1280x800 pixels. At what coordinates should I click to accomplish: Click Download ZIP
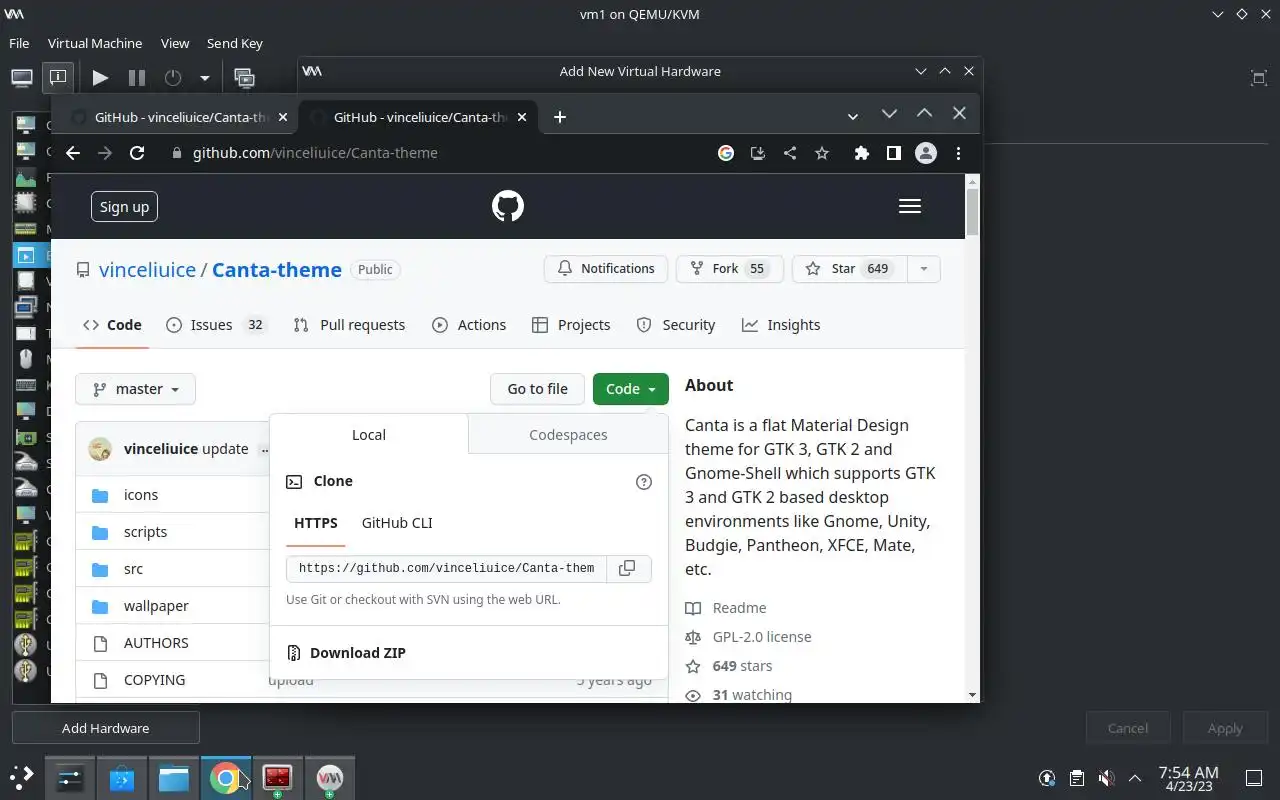pyautogui.click(x=358, y=653)
